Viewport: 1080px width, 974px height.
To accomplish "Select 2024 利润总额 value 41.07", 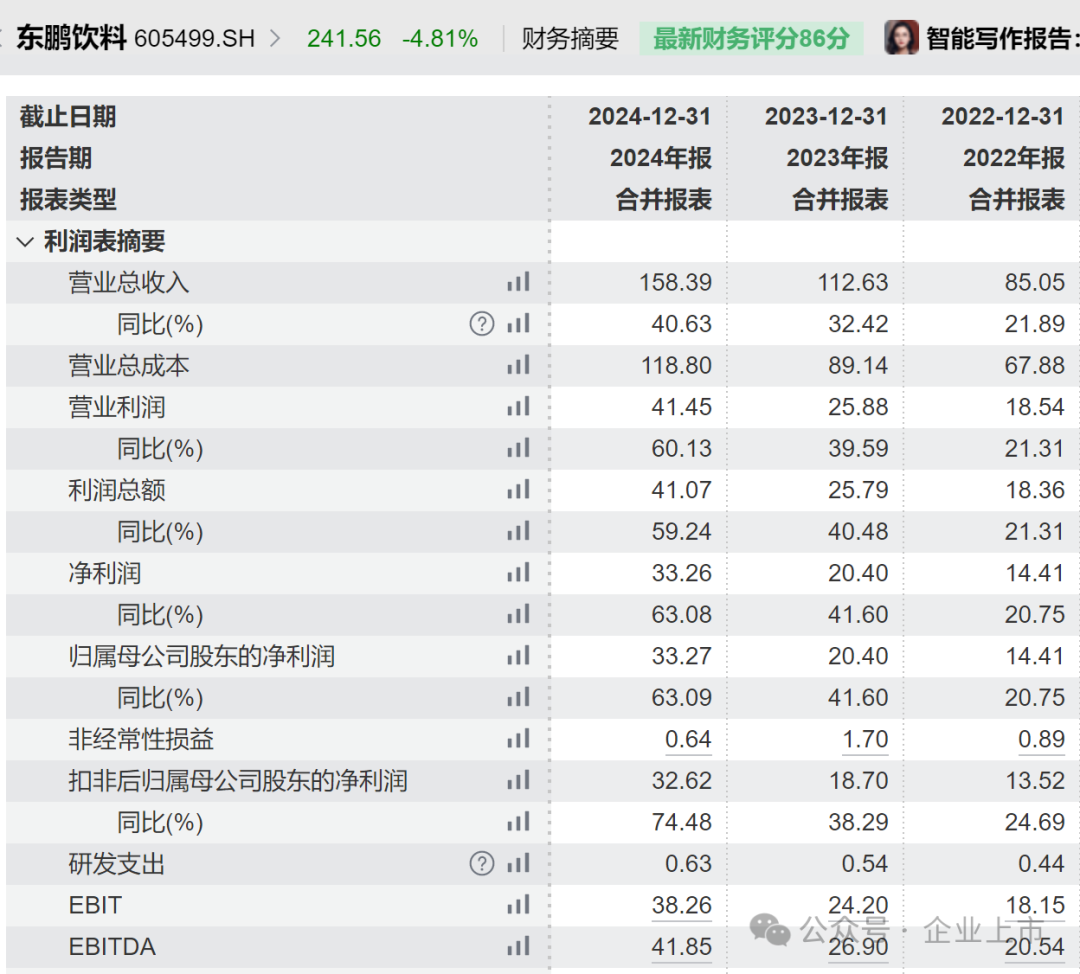I will click(x=681, y=490).
